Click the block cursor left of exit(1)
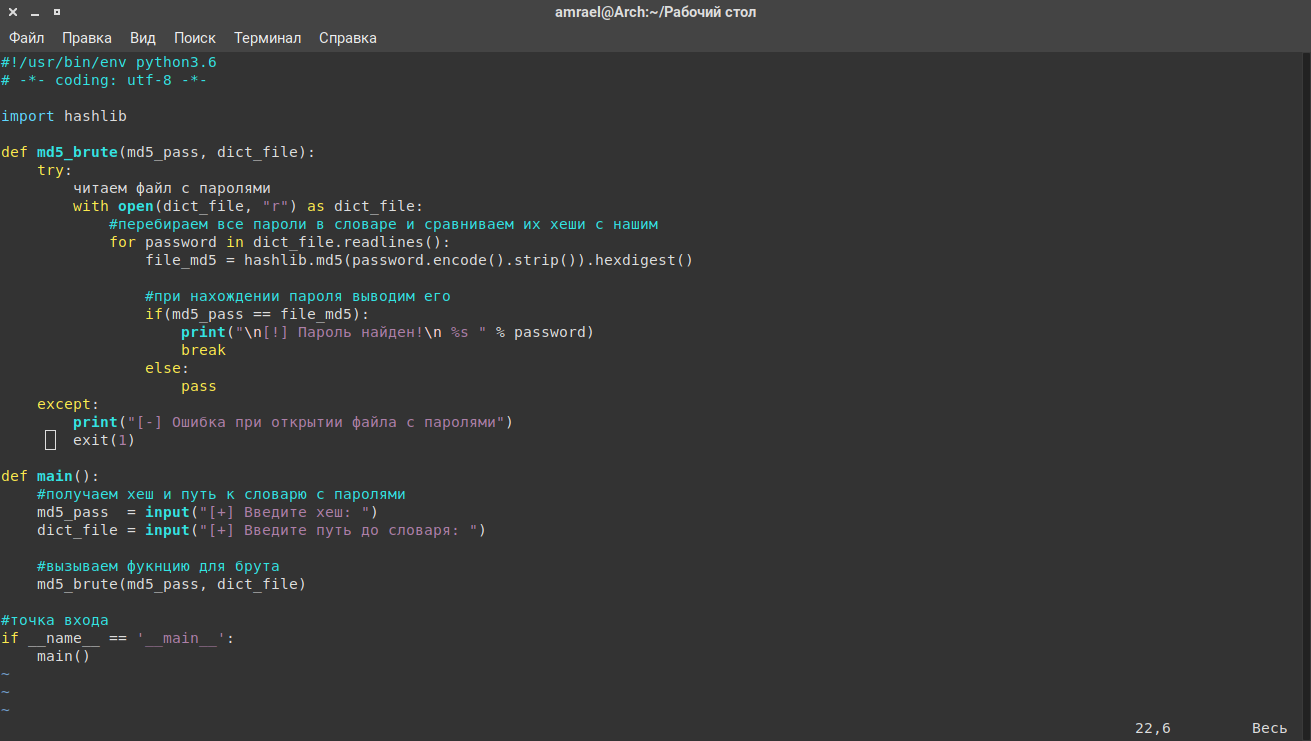Image resolution: width=1311 pixels, height=741 pixels. click(50, 440)
